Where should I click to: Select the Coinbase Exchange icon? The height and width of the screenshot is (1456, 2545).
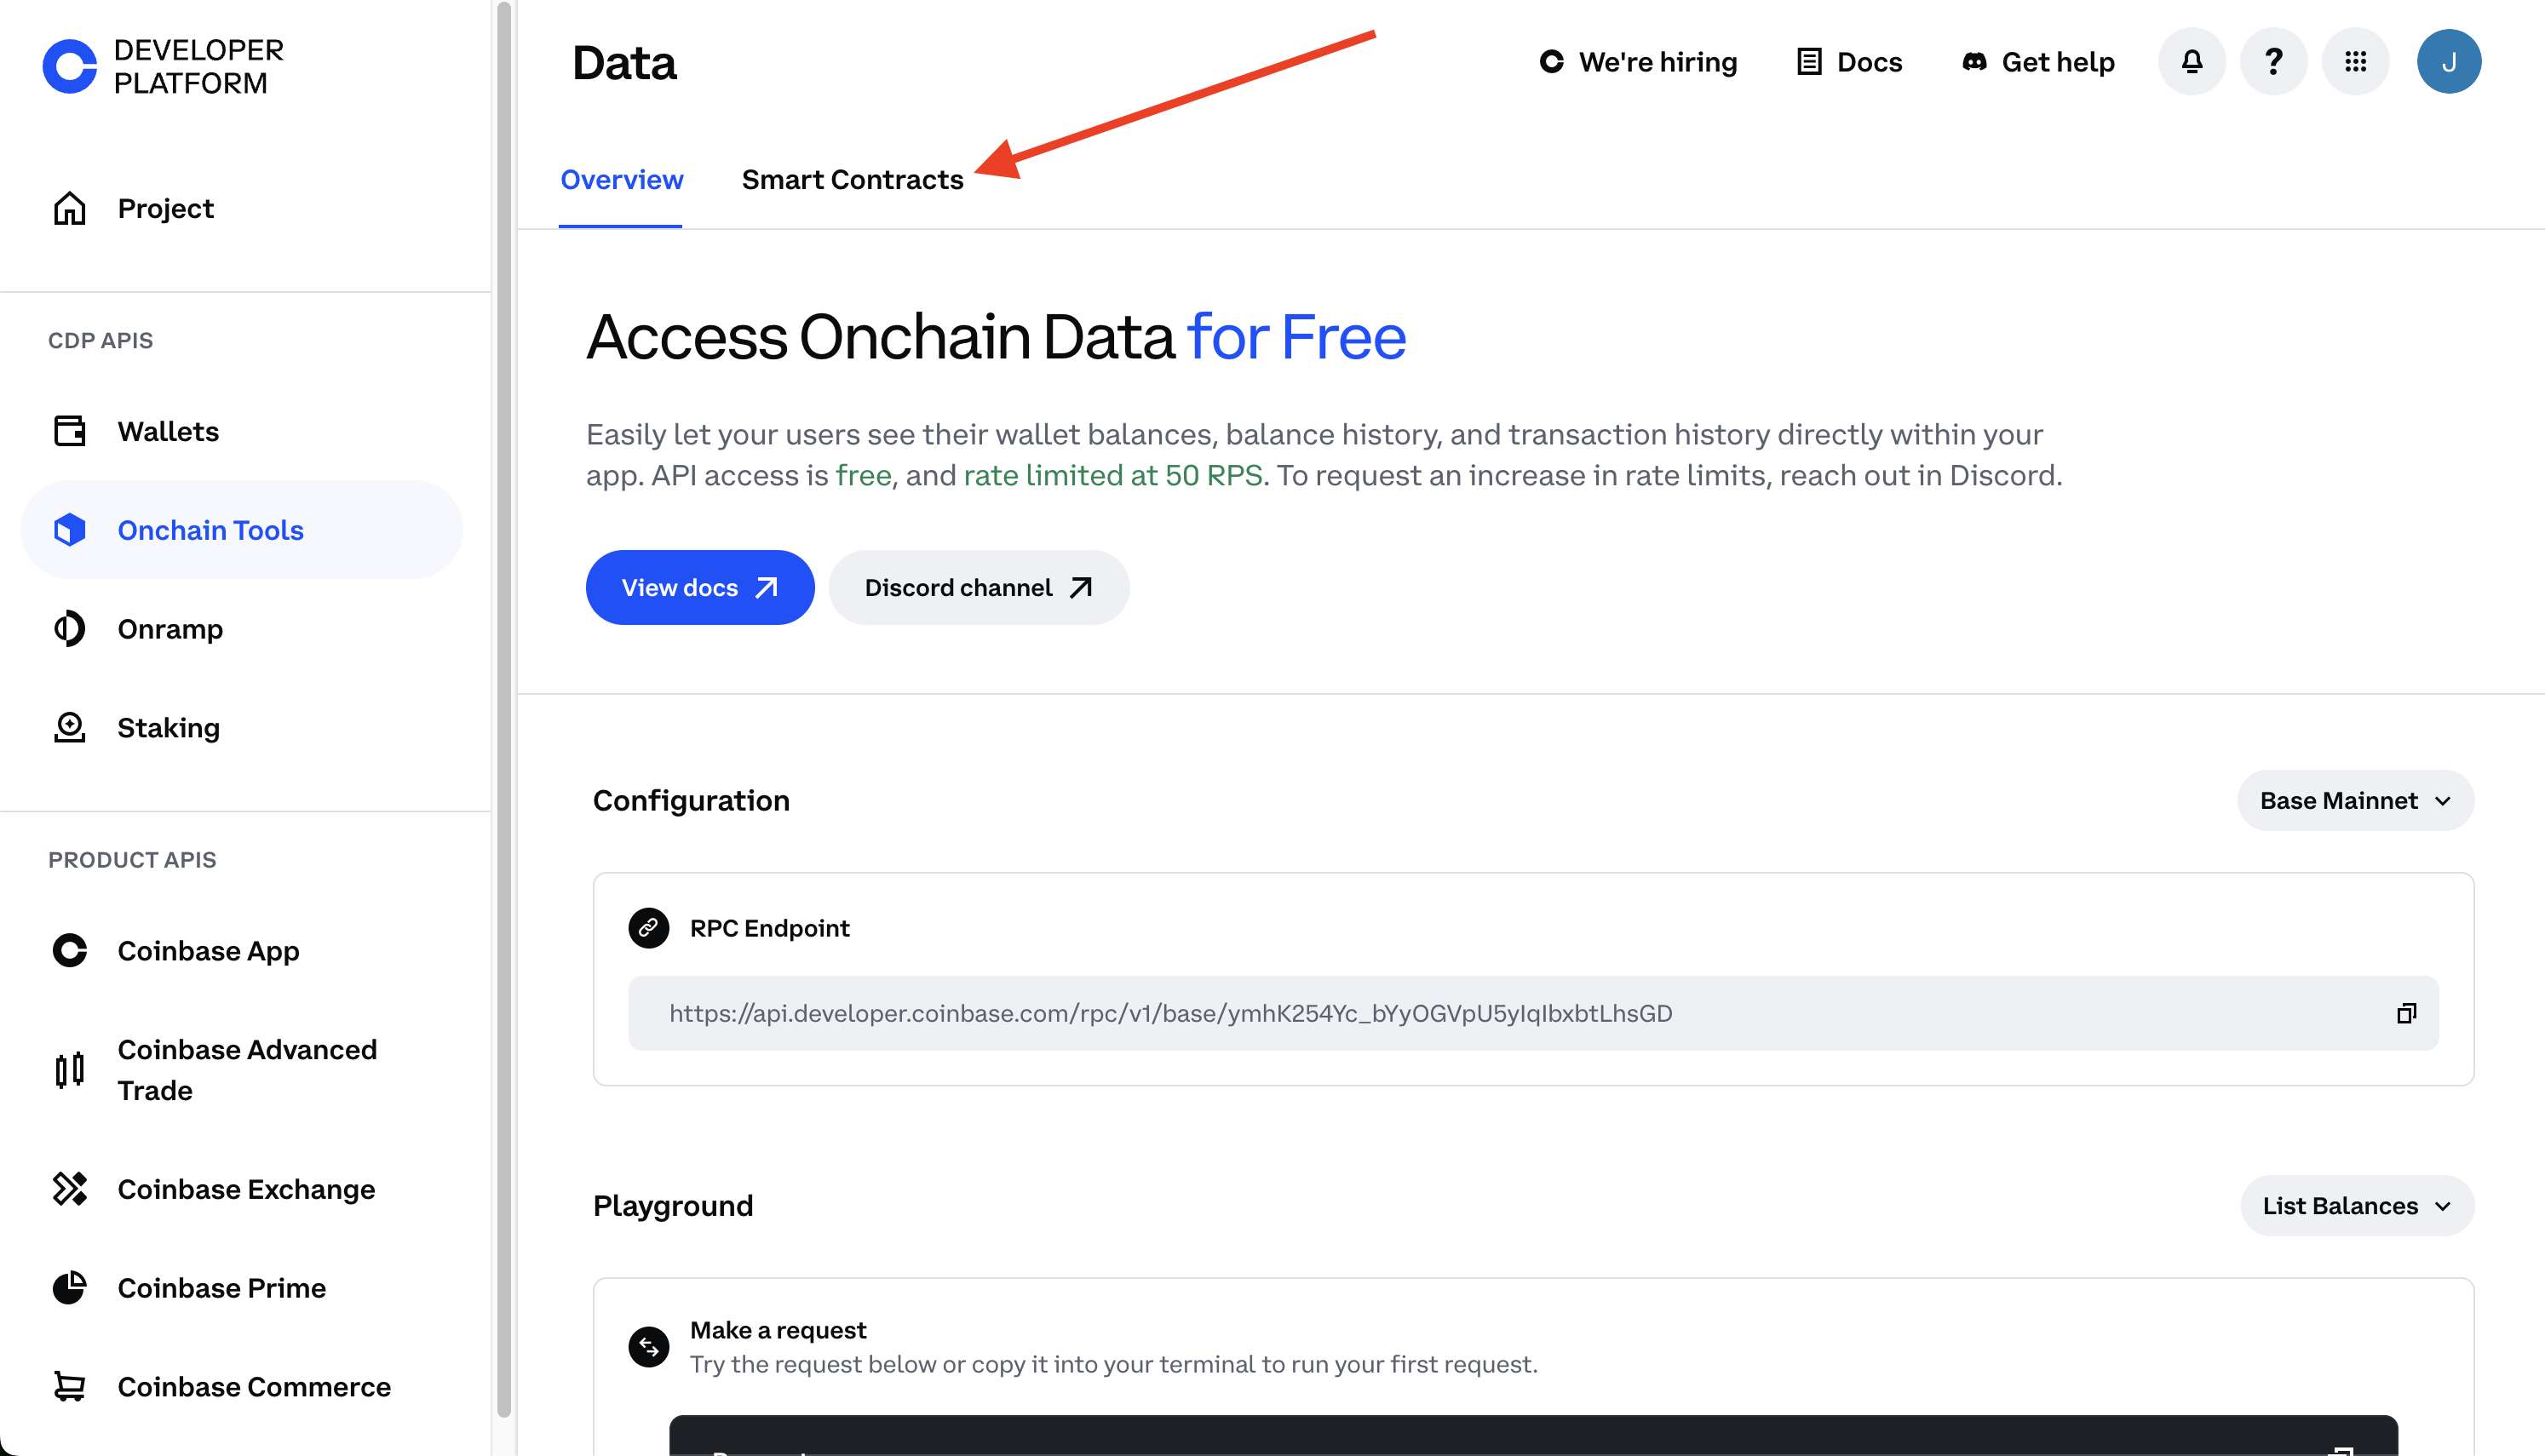pos(69,1189)
